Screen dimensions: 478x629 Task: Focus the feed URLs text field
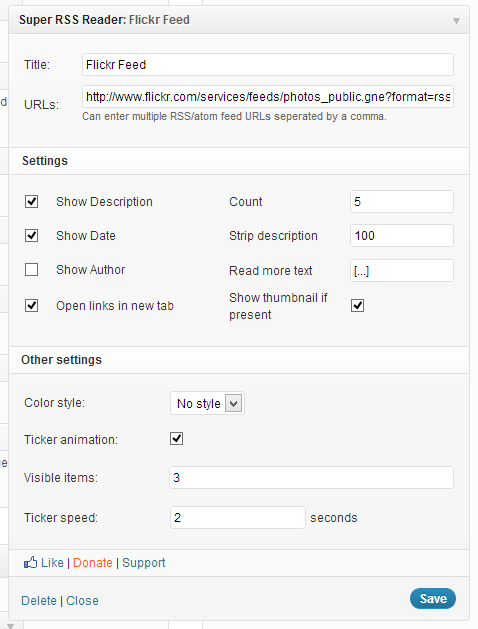pyautogui.click(x=268, y=97)
